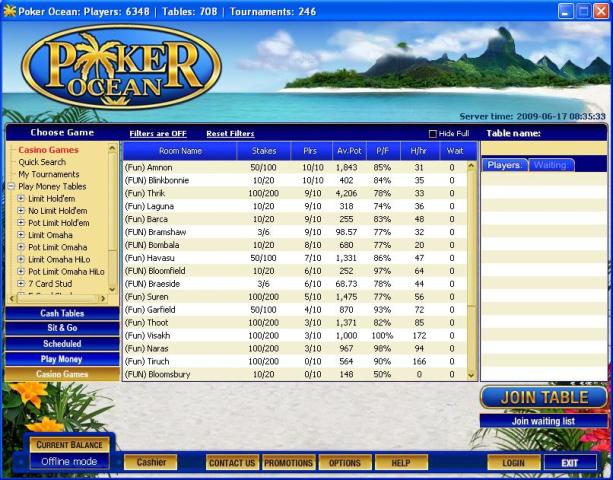Screen dimensions: 613x480
Task: Select the (FUN) Bloomfield table row
Action: 295,271
